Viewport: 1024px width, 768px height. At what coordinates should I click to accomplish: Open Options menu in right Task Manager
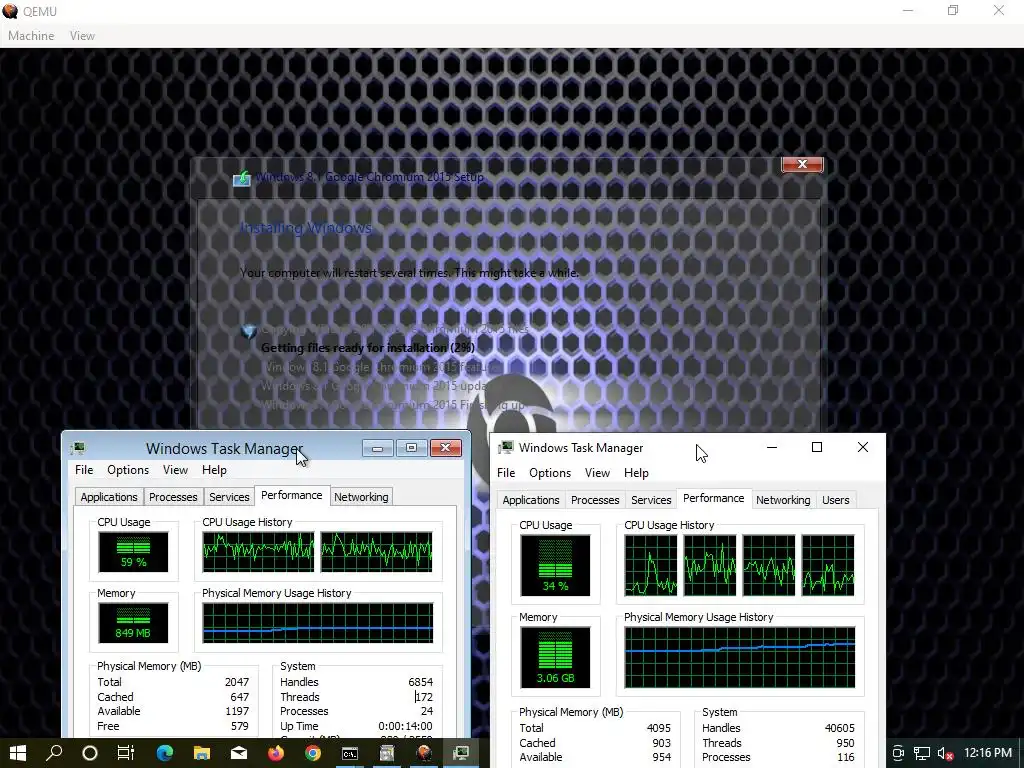point(550,473)
